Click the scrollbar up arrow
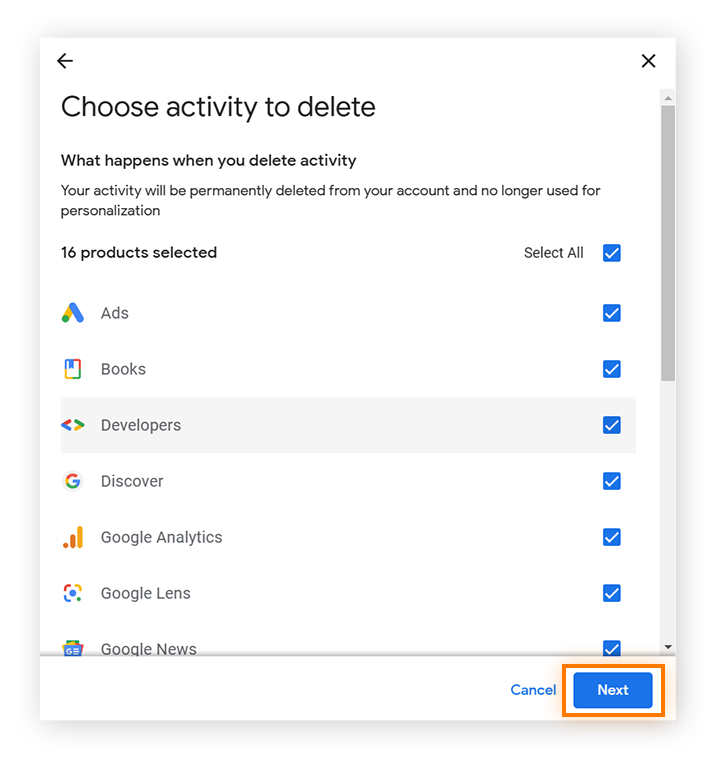This screenshot has height=762, width=715. 668,98
